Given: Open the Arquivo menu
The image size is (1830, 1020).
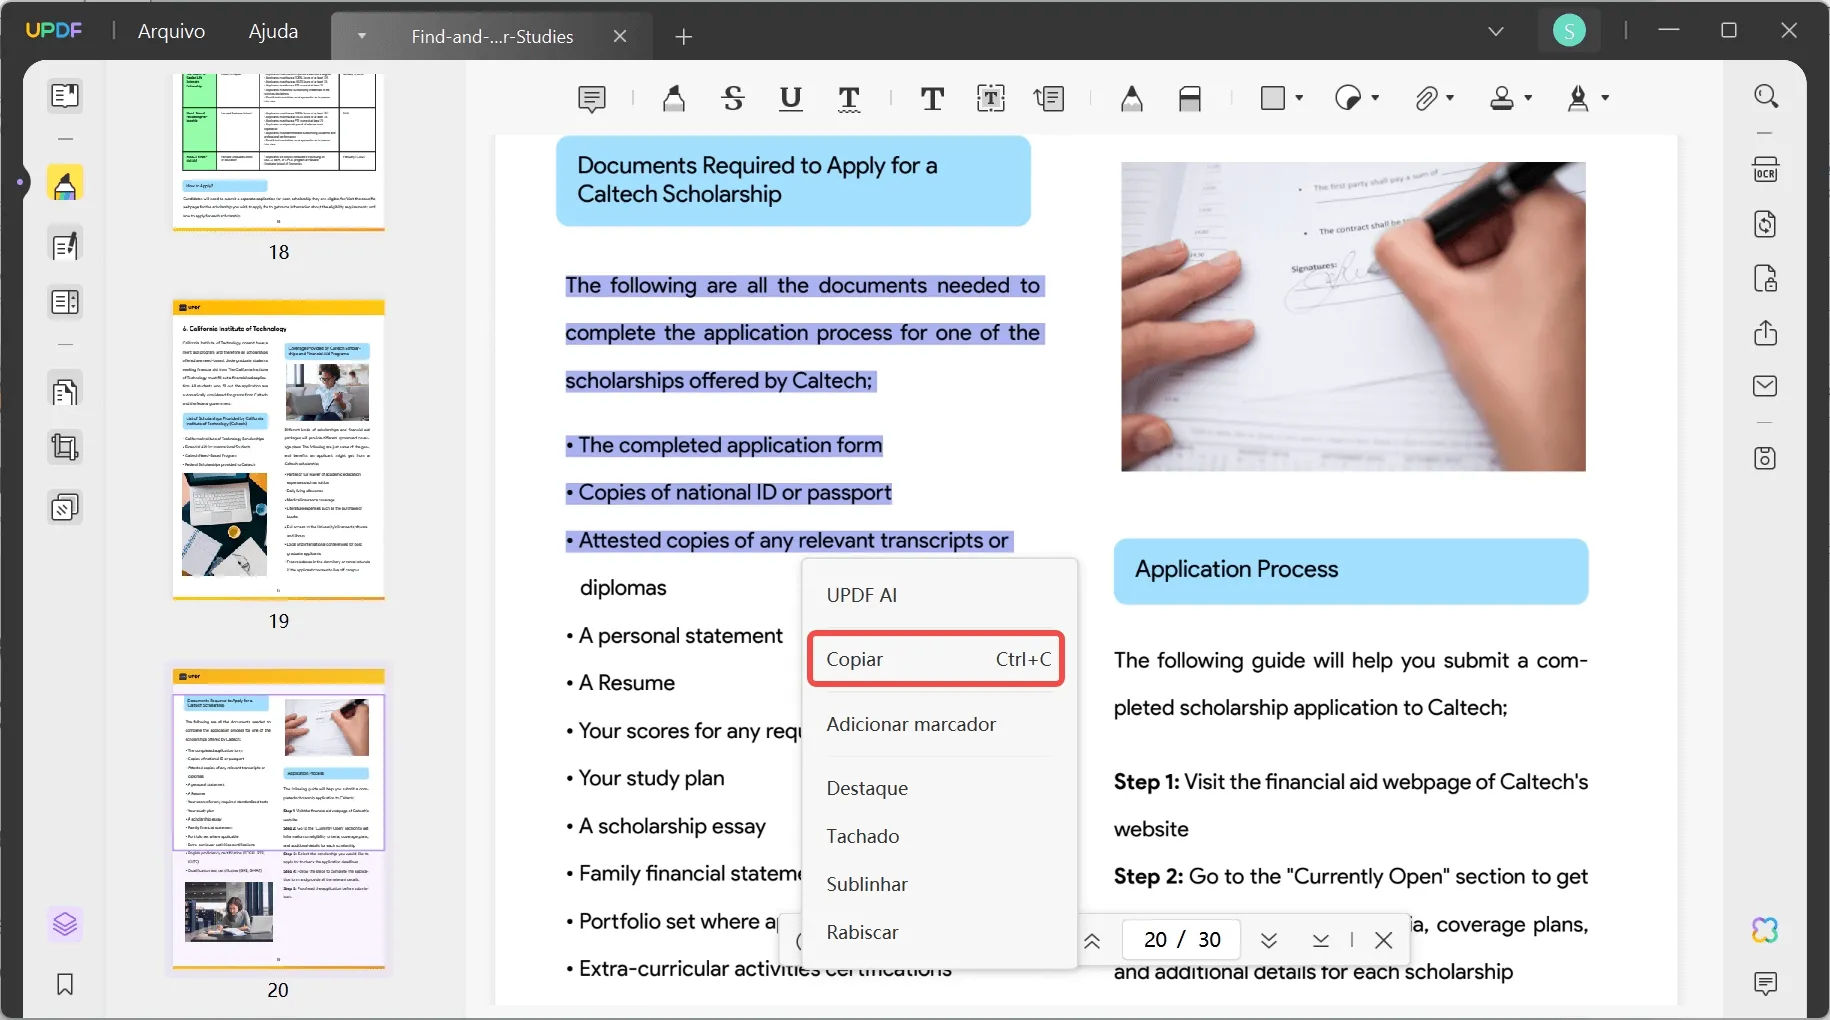Looking at the screenshot, I should (171, 31).
